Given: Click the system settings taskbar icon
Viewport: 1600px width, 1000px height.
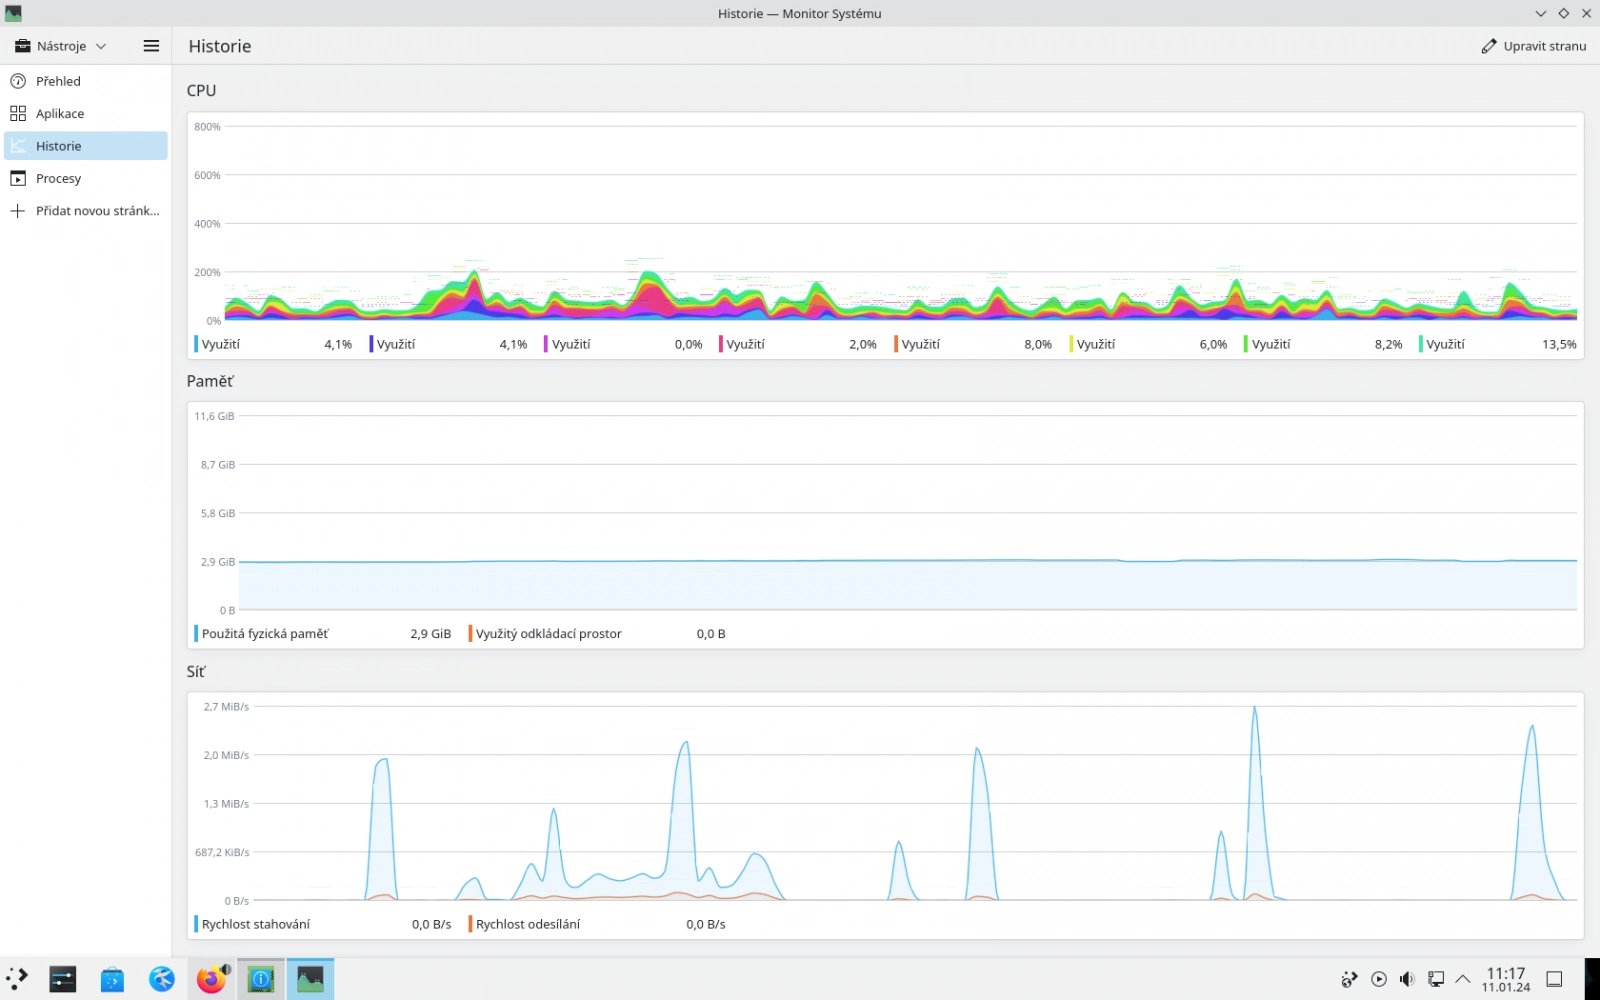Looking at the screenshot, I should point(63,979).
